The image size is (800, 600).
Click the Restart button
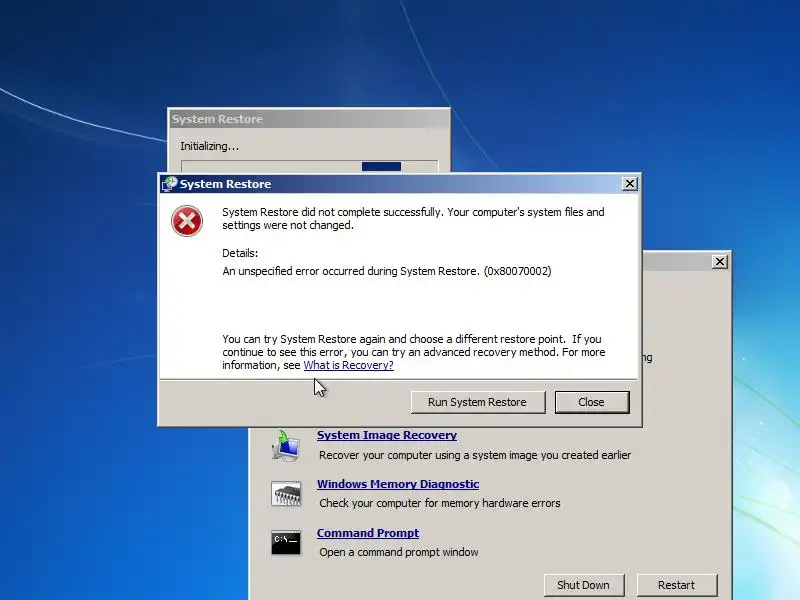[677, 585]
